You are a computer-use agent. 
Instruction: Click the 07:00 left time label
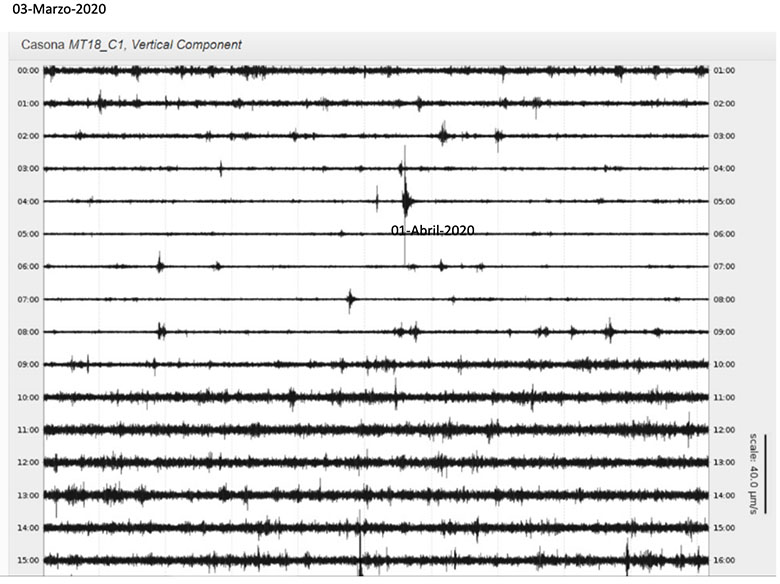(x=28, y=299)
